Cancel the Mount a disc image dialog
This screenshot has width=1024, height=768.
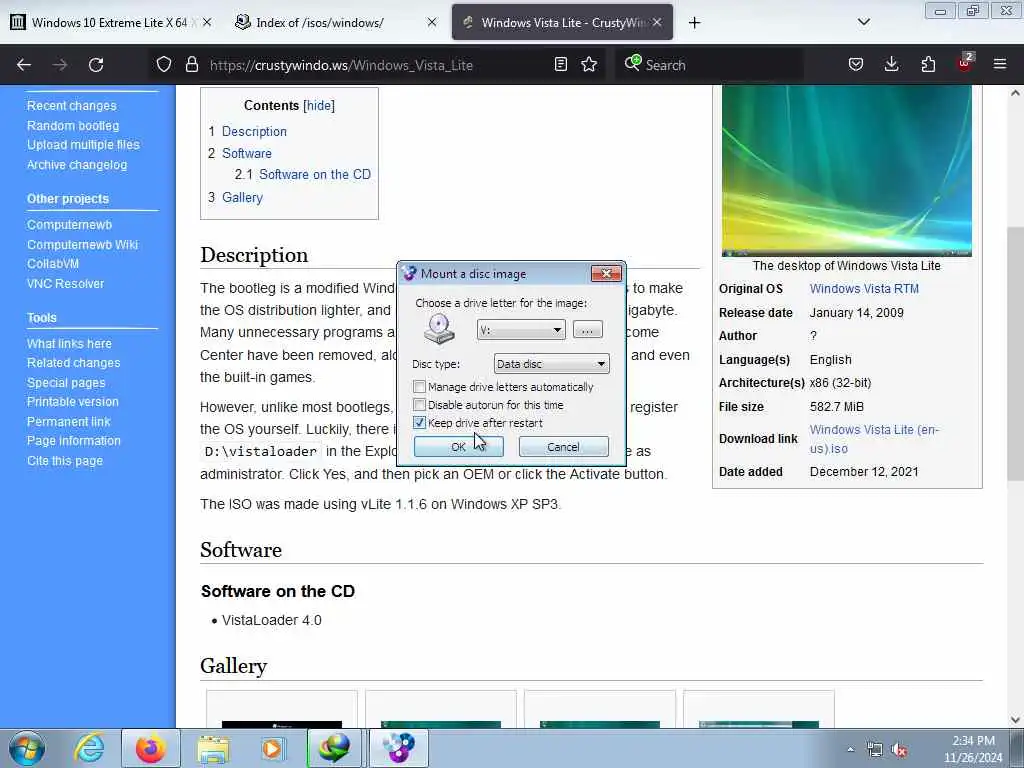tap(563, 447)
